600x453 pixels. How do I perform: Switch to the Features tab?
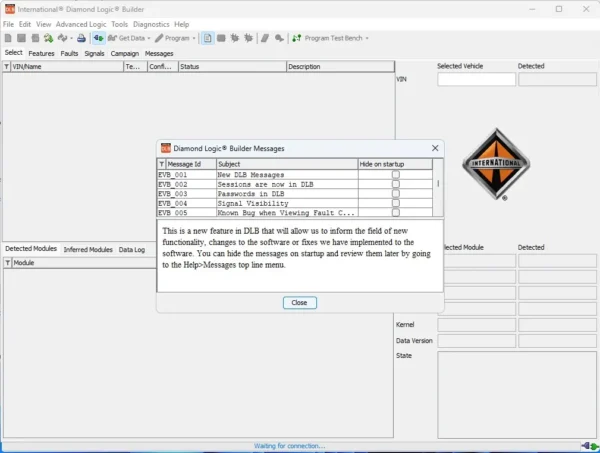coord(41,54)
